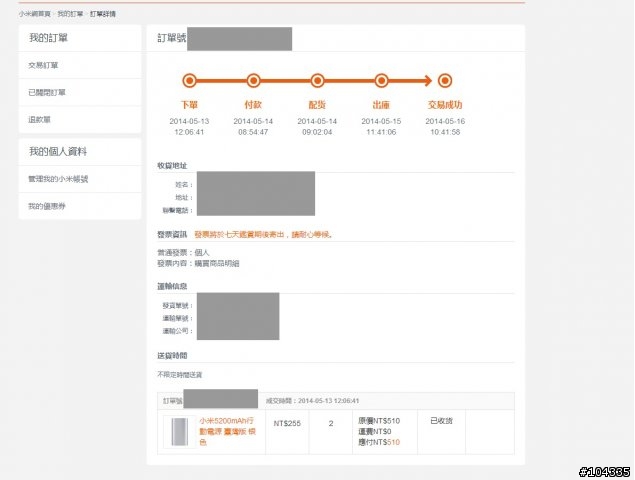This screenshot has width=635, height=480.
Task: Click the arrow head on progress timeline
Action: pos(426,80)
